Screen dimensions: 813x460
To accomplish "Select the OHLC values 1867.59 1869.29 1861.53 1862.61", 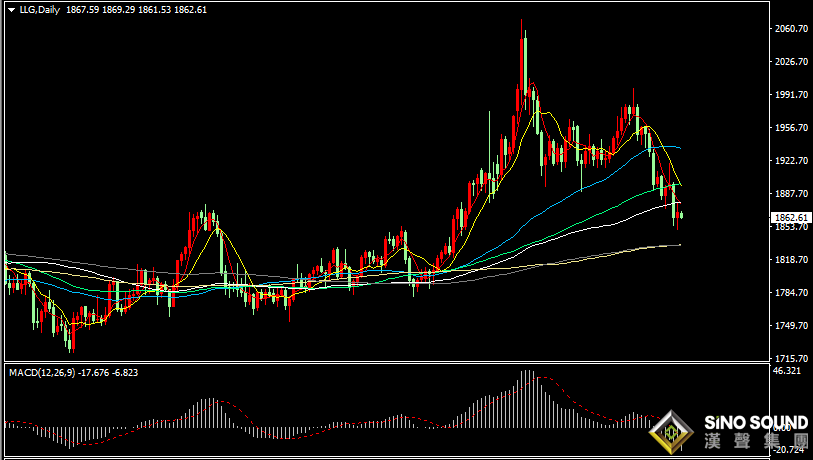I will point(136,10).
